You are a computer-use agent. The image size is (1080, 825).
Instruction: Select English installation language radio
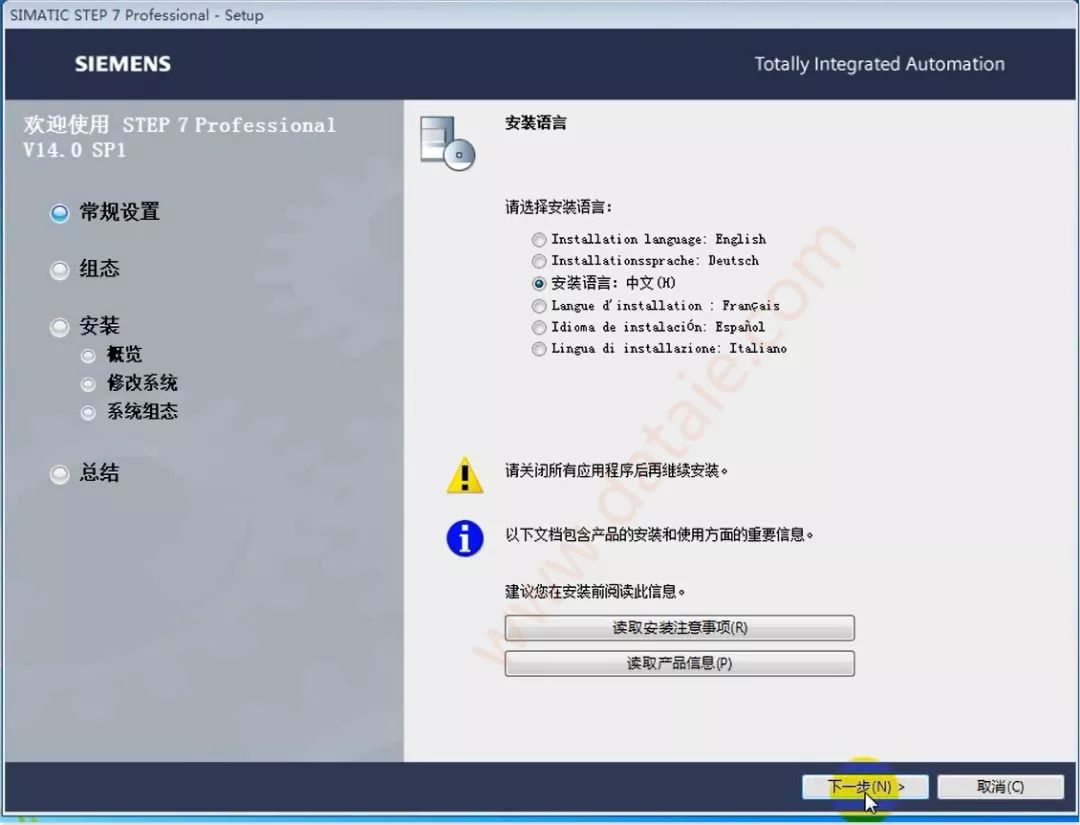[x=539, y=240]
